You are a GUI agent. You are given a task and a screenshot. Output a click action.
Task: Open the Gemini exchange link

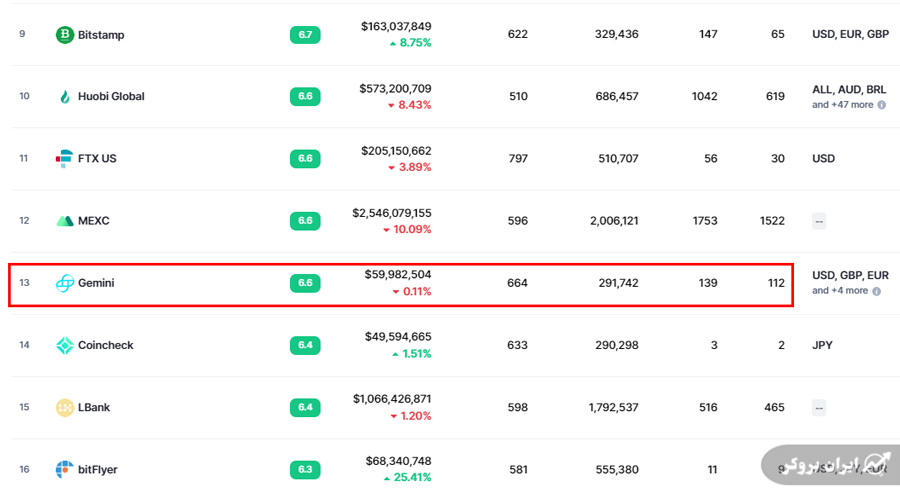(96, 283)
